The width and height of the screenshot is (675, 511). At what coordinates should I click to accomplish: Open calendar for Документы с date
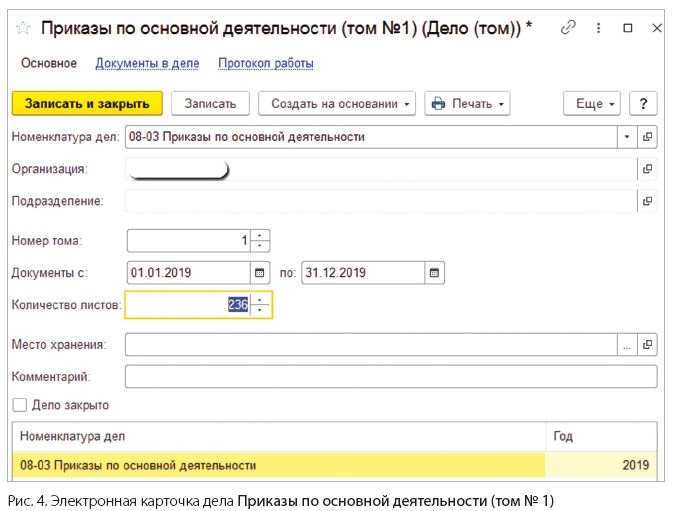coord(260,273)
